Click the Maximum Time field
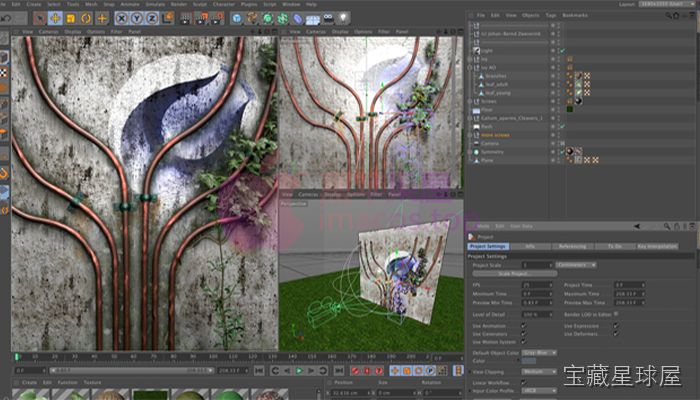This screenshot has width=700, height=400. 629,294
